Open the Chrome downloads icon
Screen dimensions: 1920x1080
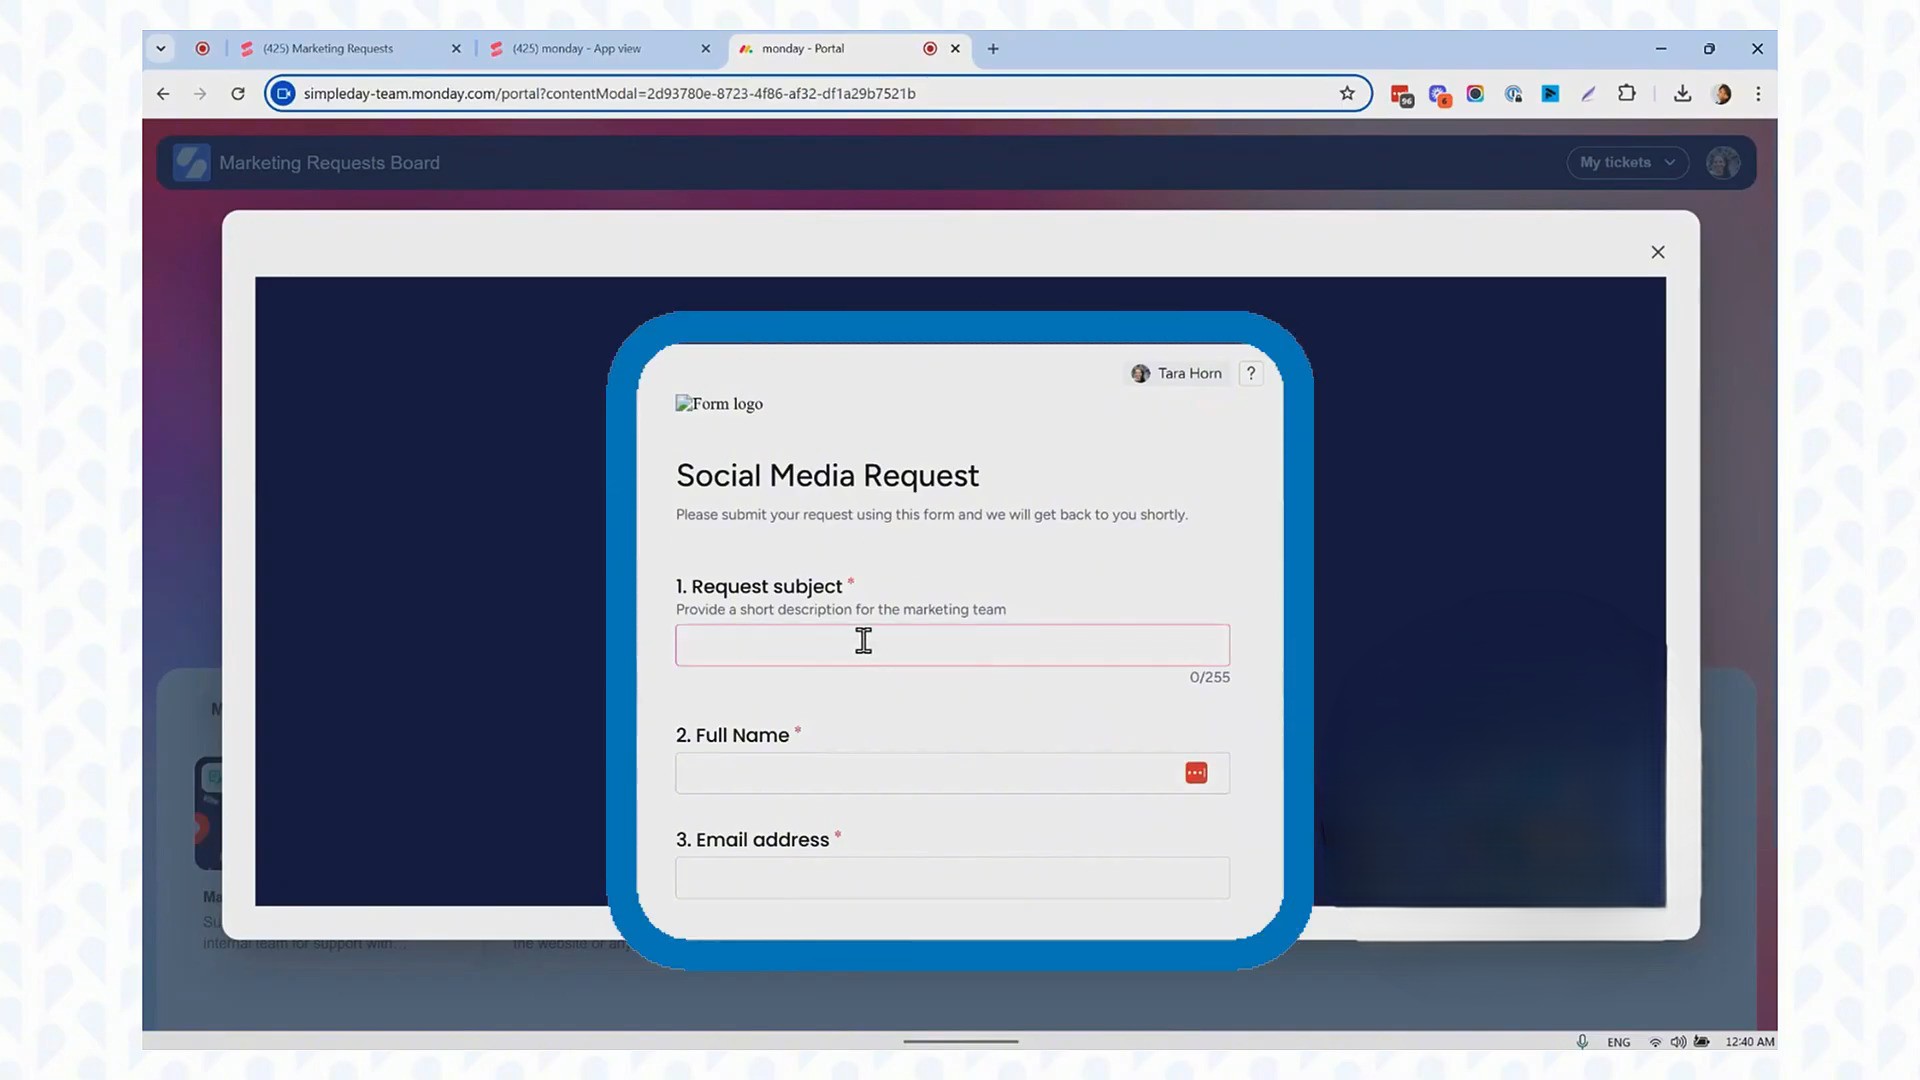[1682, 93]
